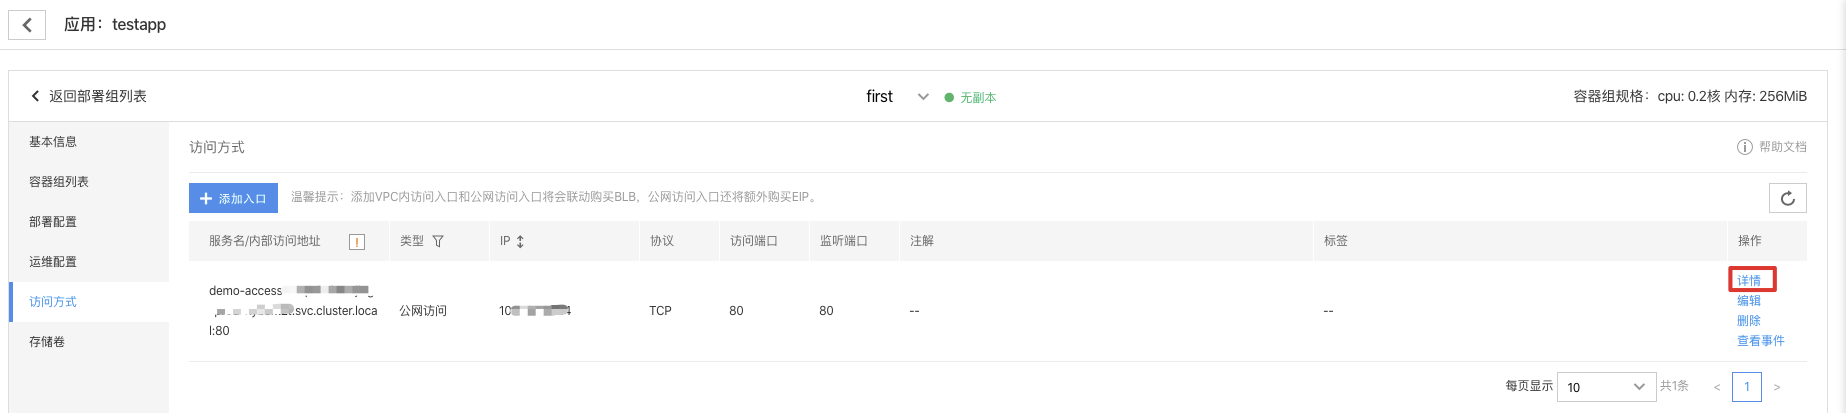Viewport: 1846px width, 413px height.
Task: Sort by the IP column arrows
Action: (520, 241)
